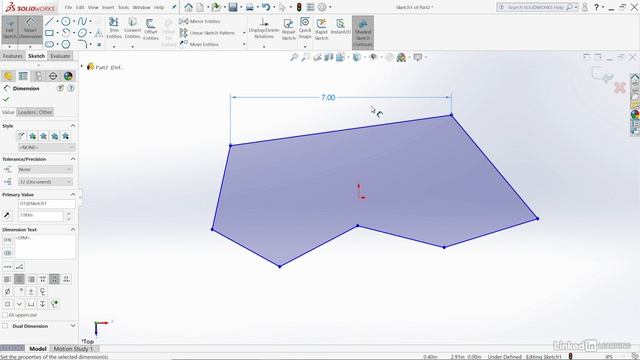
Task: Click the Save icon
Action: pos(233,7)
